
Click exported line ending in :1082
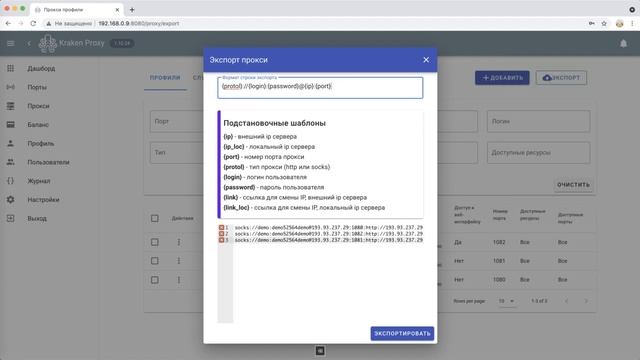(329, 234)
